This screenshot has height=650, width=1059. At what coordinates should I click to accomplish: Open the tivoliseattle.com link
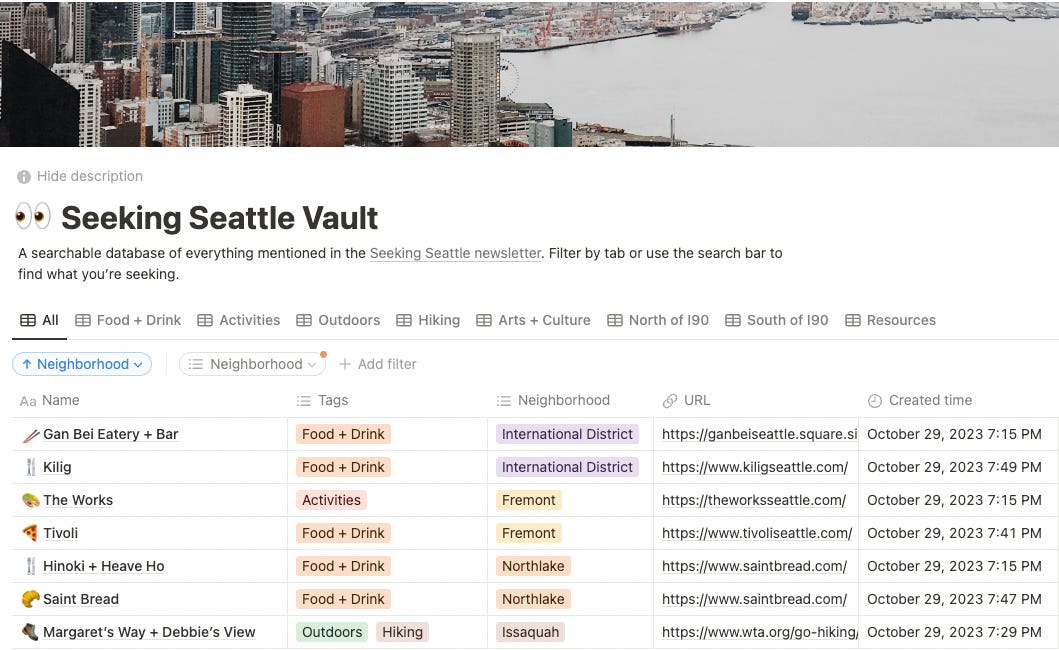tap(757, 534)
